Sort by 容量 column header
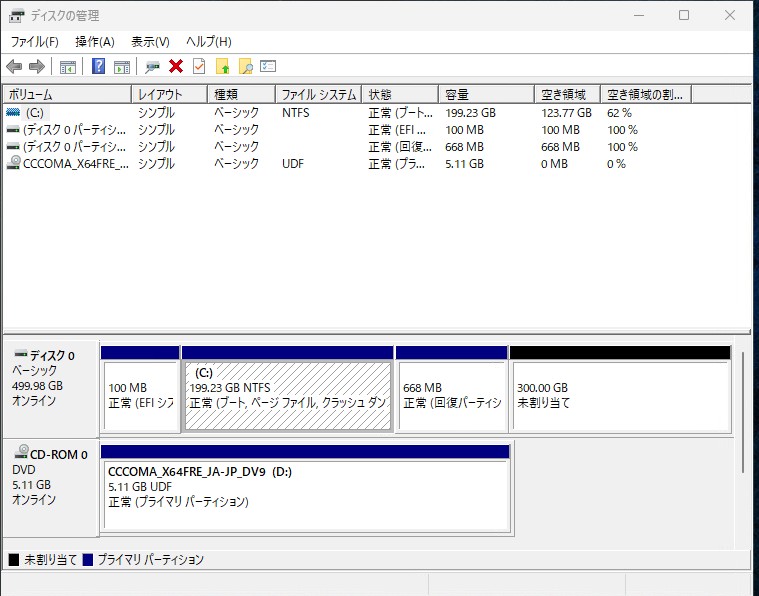Screen dimensions: 759x596 (x=486, y=94)
